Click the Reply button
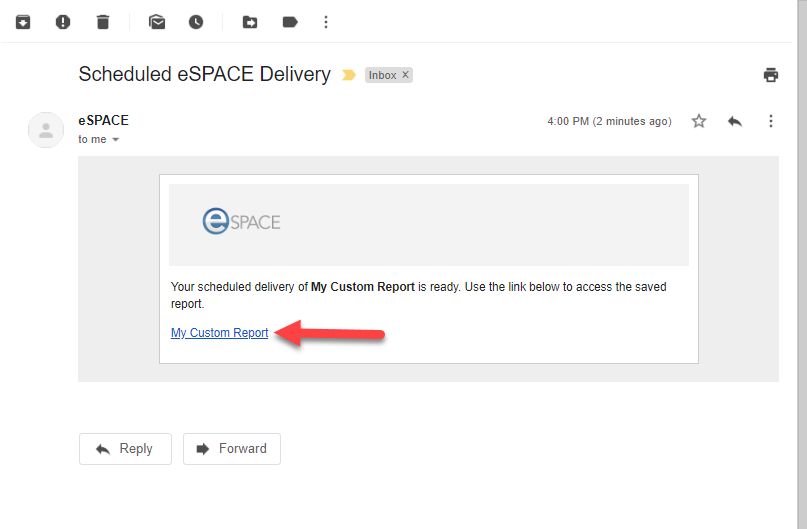This screenshot has width=807, height=529. coord(125,449)
